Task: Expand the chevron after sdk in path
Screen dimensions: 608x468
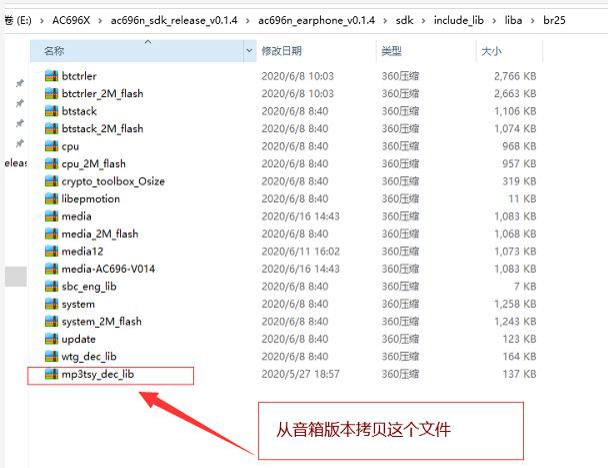Action: 423,21
